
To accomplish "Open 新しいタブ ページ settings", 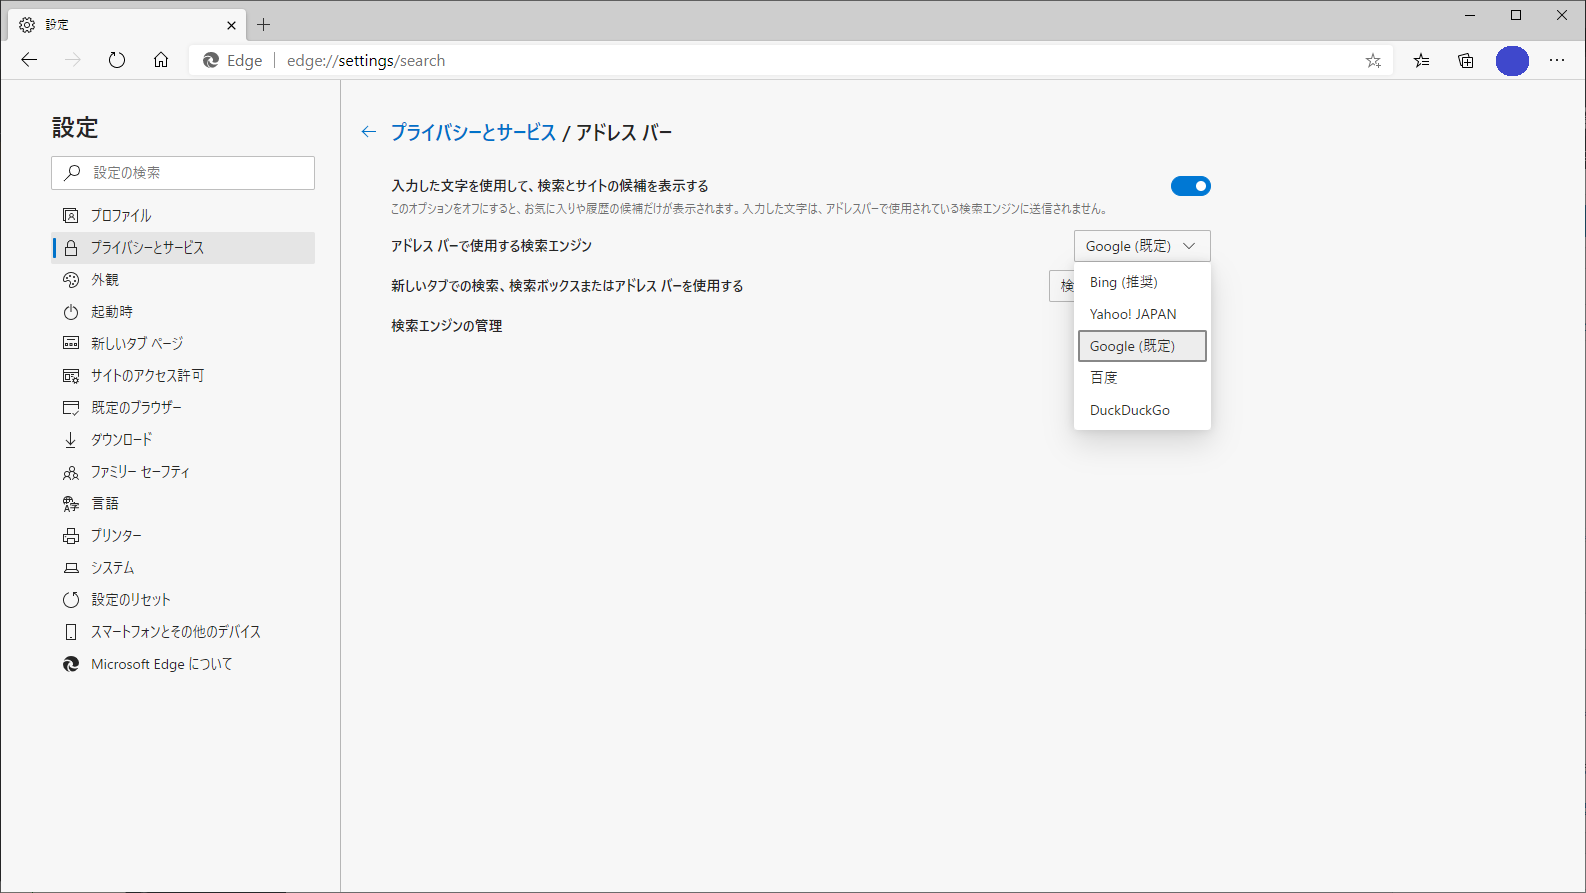I will click(183, 344).
